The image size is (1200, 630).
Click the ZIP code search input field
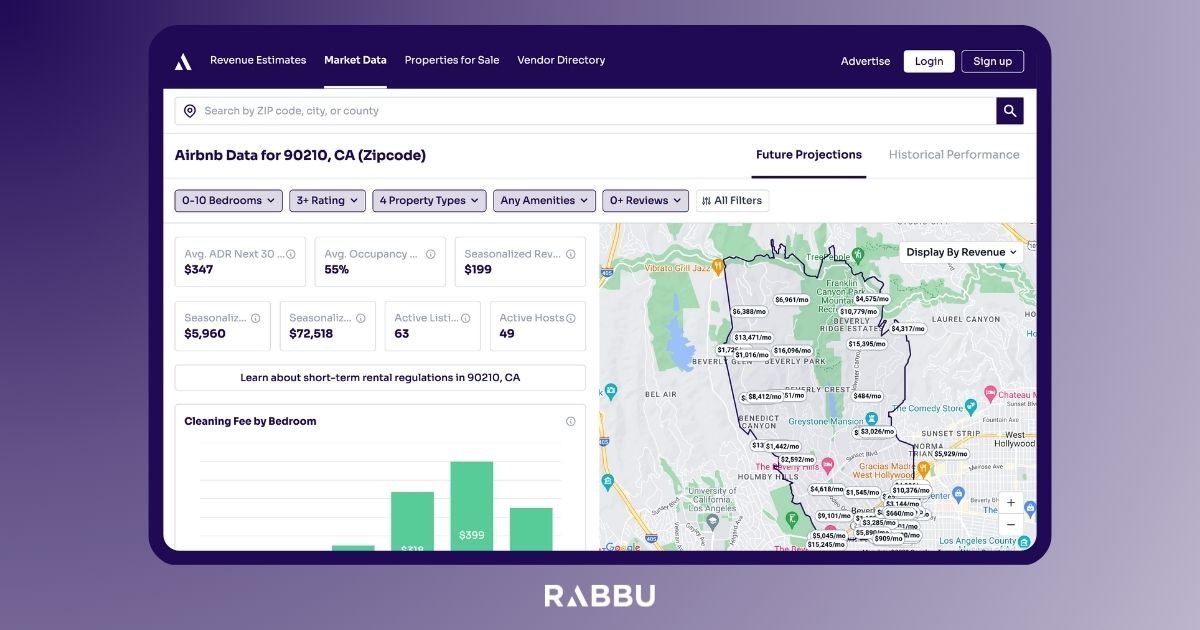click(x=585, y=111)
